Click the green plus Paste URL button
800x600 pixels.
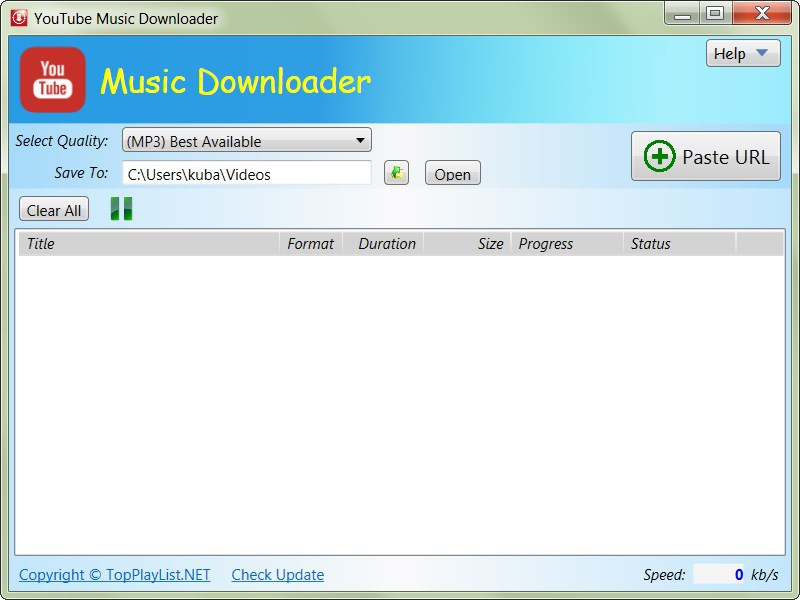coord(706,156)
